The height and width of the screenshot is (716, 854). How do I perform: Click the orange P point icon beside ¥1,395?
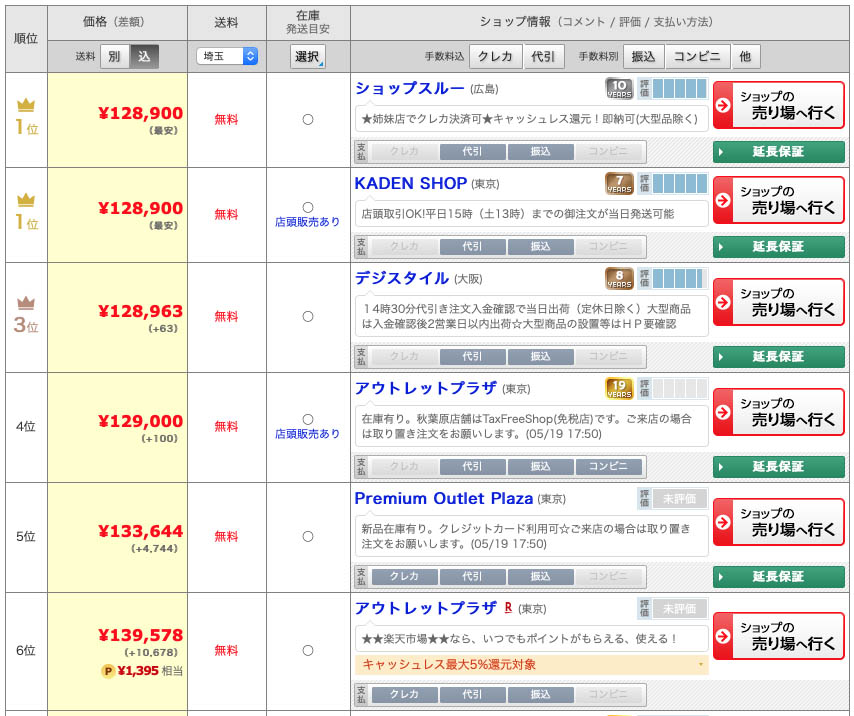click(x=108, y=671)
